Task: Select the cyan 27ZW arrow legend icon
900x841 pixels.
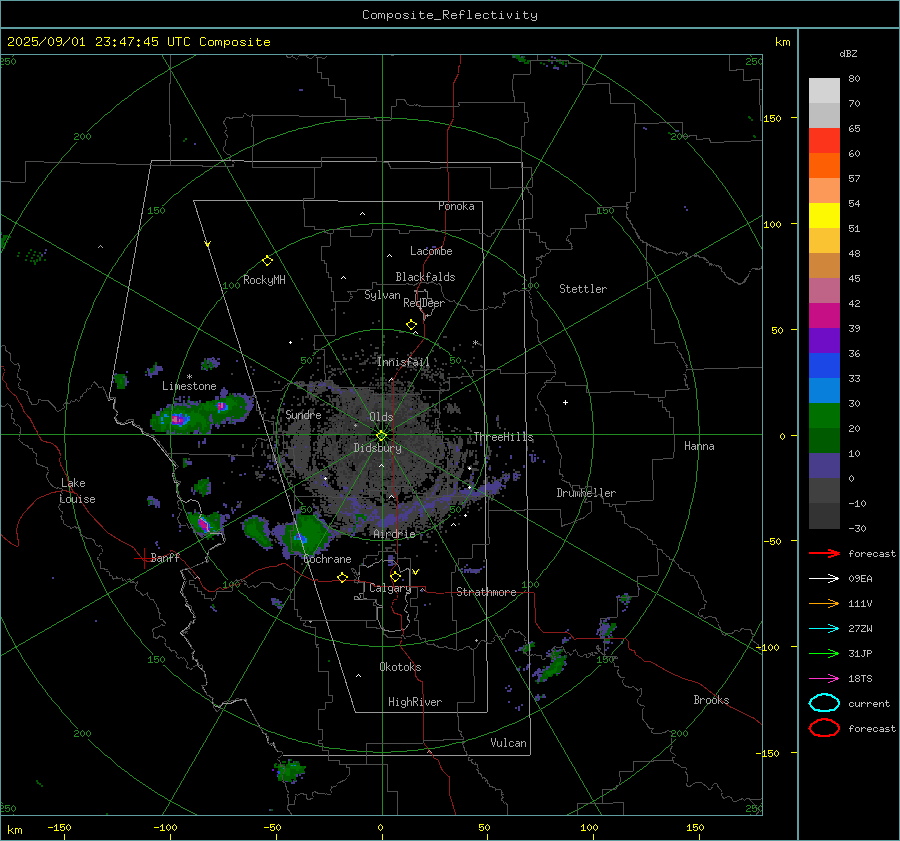Action: (x=824, y=629)
